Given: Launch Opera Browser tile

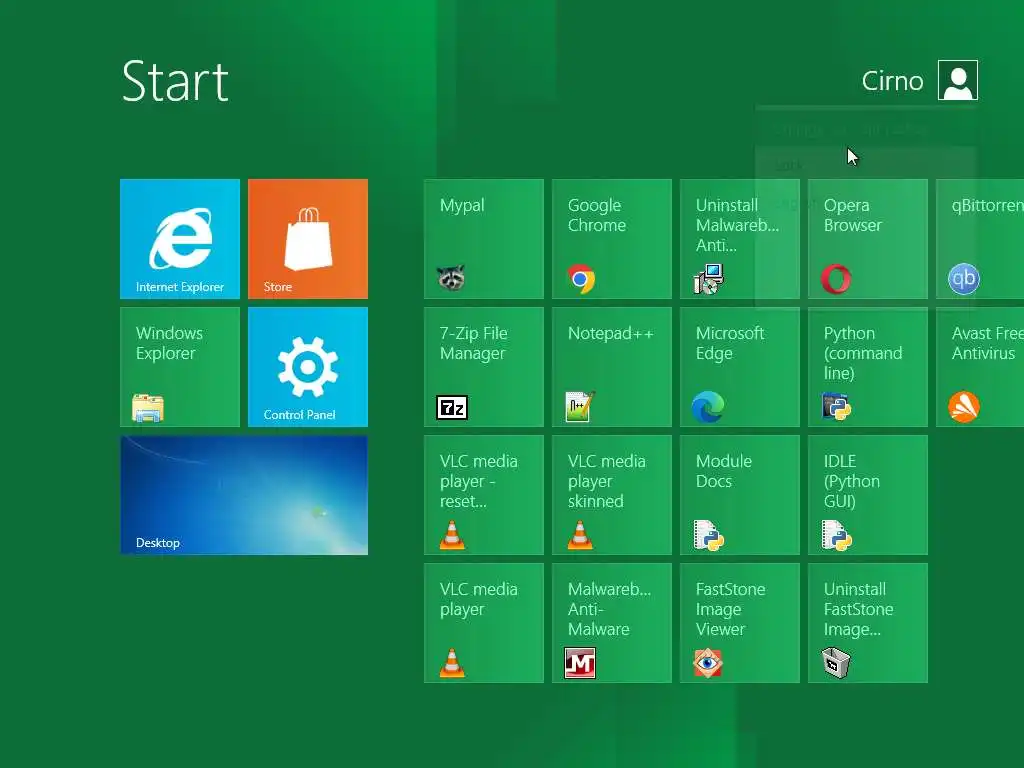Looking at the screenshot, I should (x=868, y=239).
